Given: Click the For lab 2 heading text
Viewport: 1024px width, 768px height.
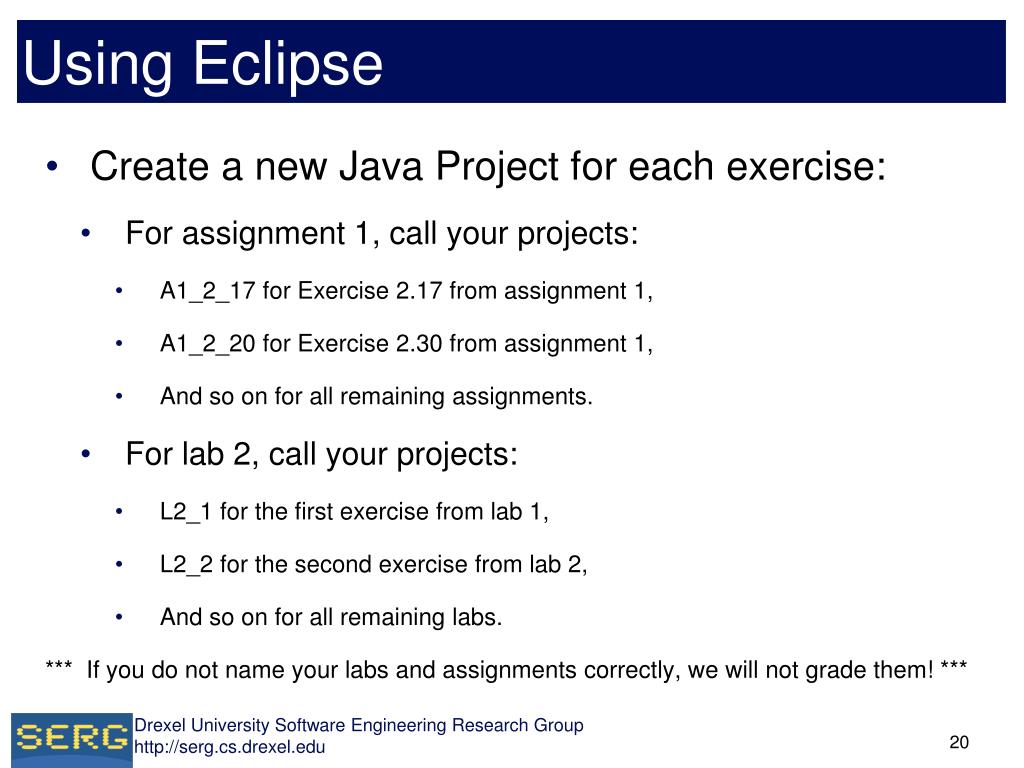Looking at the screenshot, I should click(x=321, y=454).
